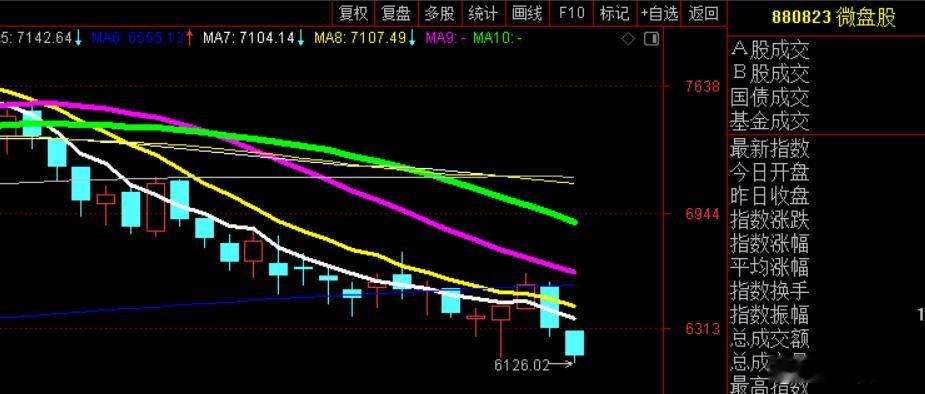Click the 6313 price axis label
The height and width of the screenshot is (394, 925).
click(703, 329)
